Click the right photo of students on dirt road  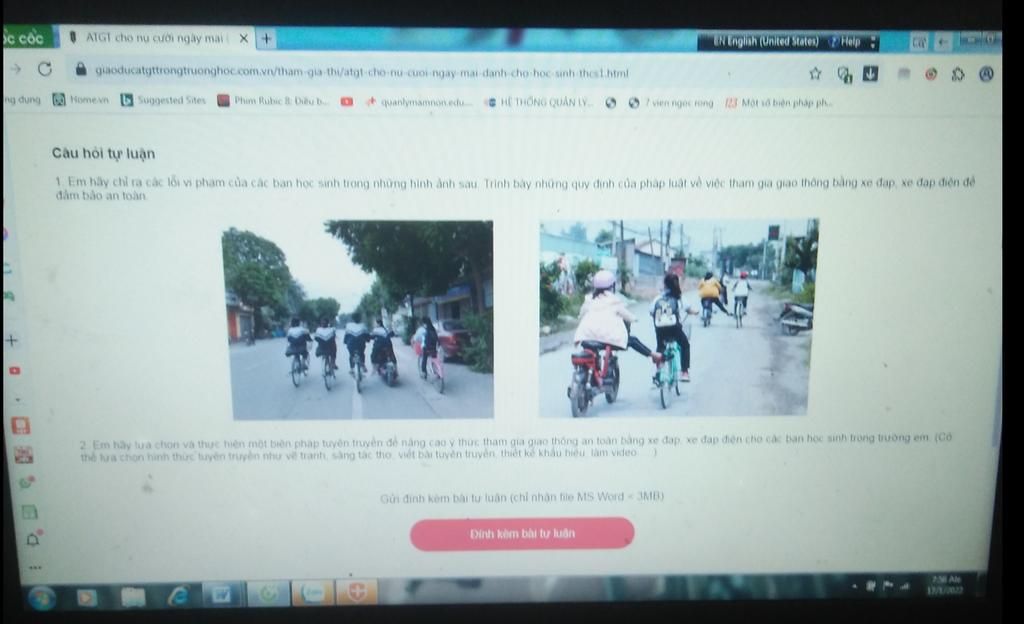pyautogui.click(x=677, y=318)
